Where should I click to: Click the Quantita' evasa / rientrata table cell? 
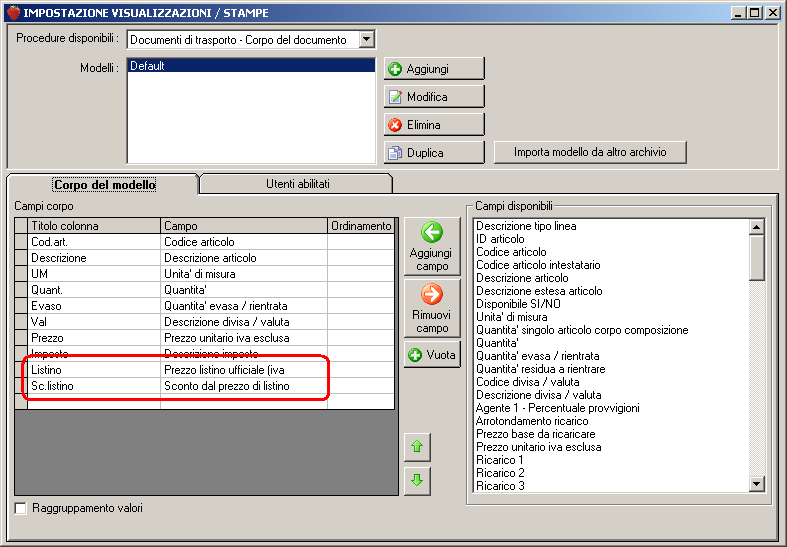[x=244, y=306]
